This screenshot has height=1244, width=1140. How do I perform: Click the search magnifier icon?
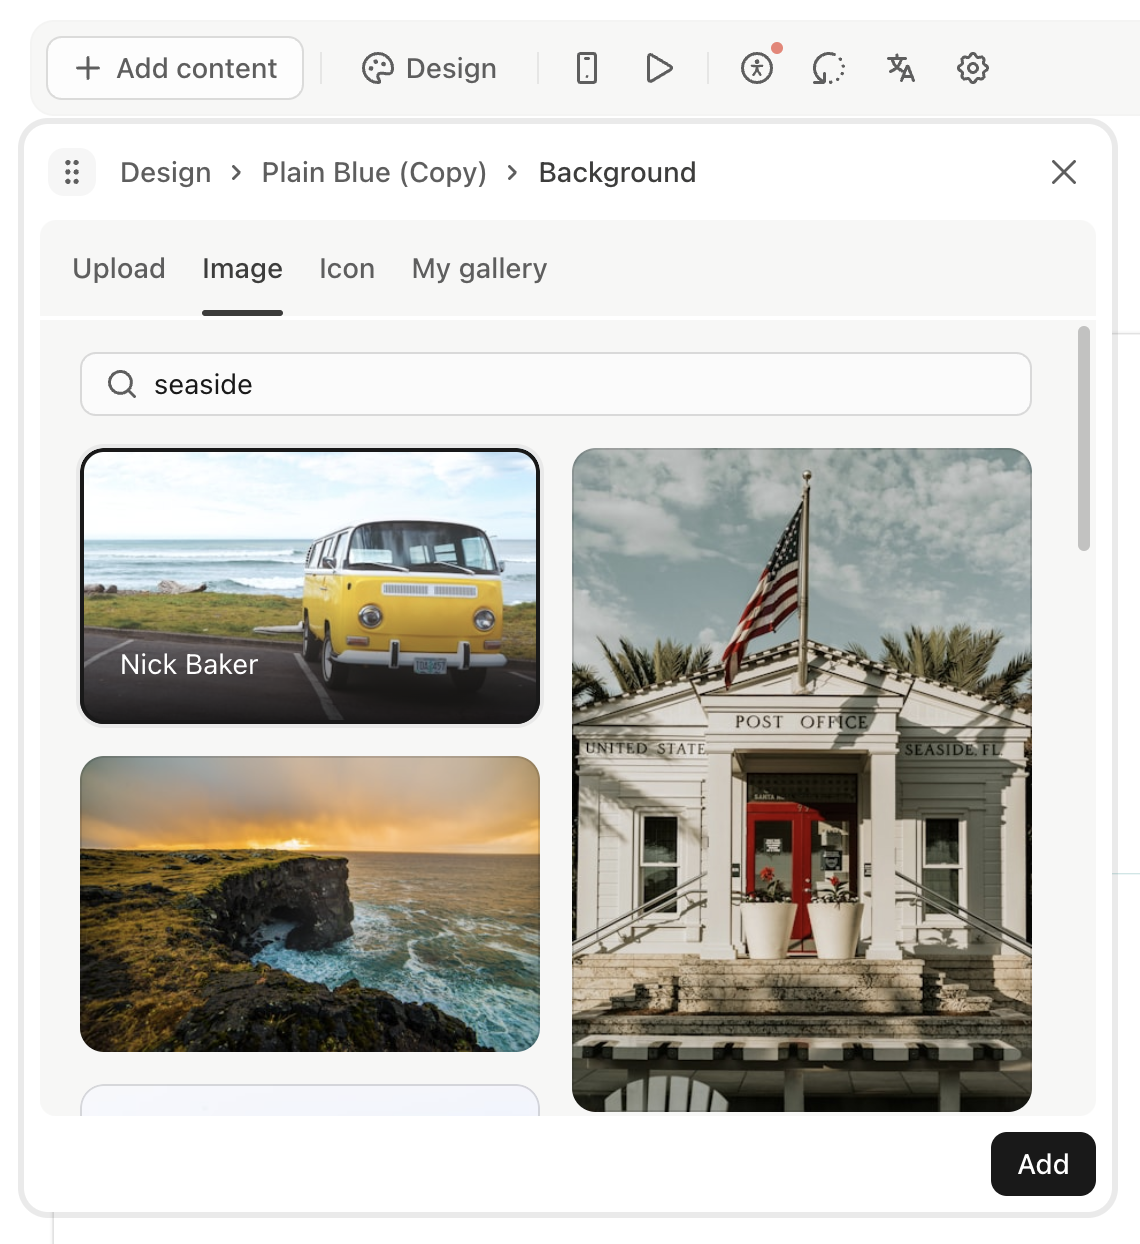(121, 384)
